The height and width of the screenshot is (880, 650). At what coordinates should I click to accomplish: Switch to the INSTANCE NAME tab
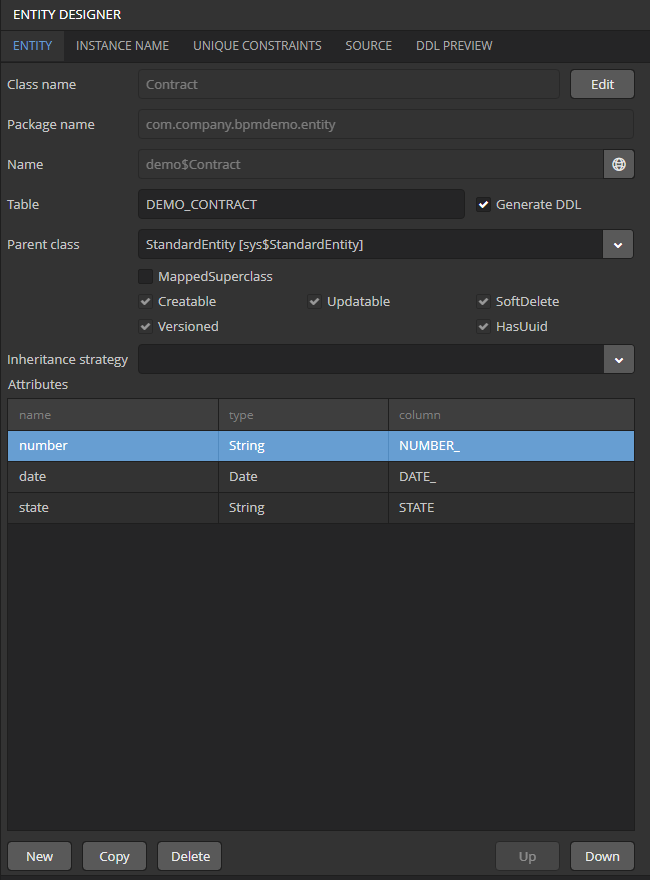[122, 45]
